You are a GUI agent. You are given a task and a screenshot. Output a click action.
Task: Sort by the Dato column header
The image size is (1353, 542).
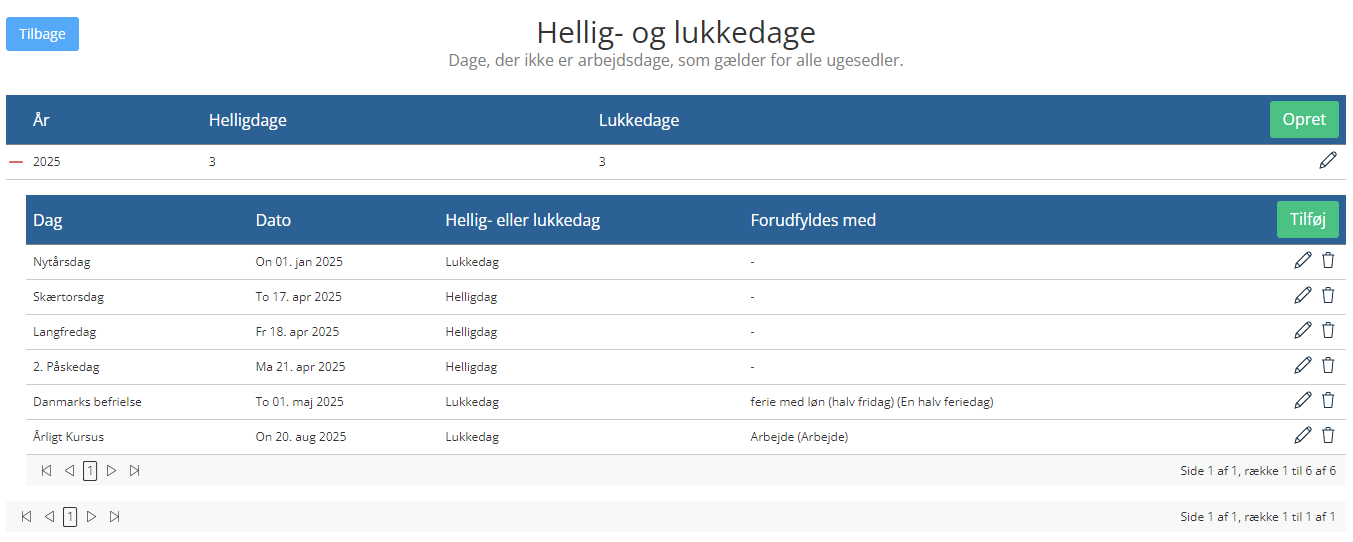click(273, 220)
